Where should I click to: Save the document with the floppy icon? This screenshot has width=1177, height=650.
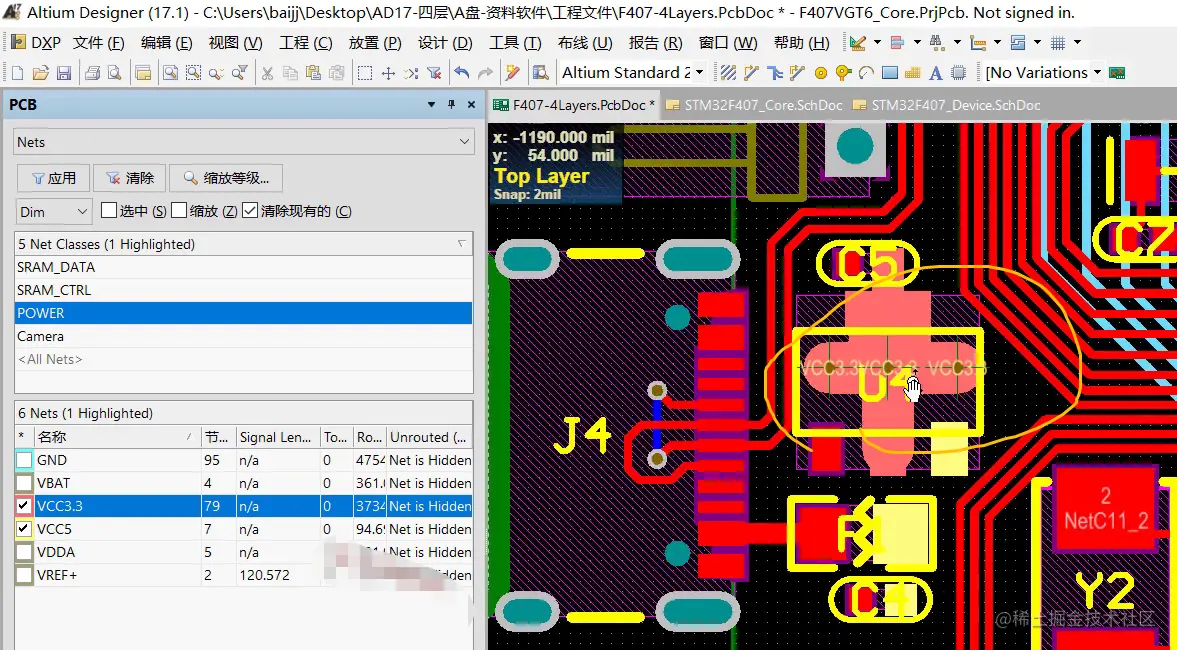[64, 73]
